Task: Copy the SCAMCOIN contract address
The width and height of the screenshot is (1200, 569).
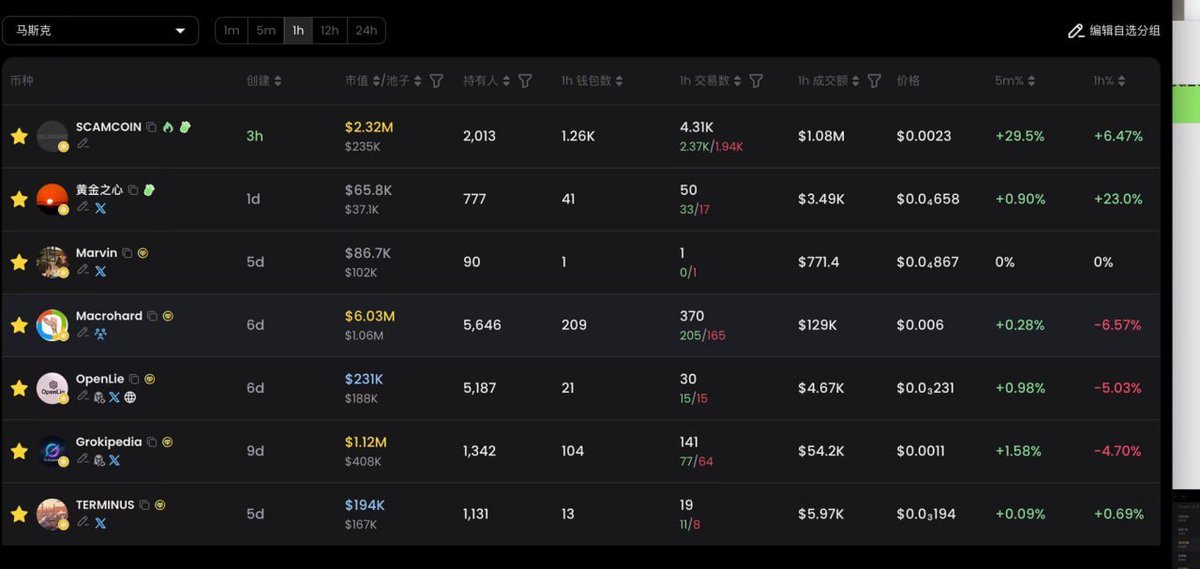Action: (151, 128)
